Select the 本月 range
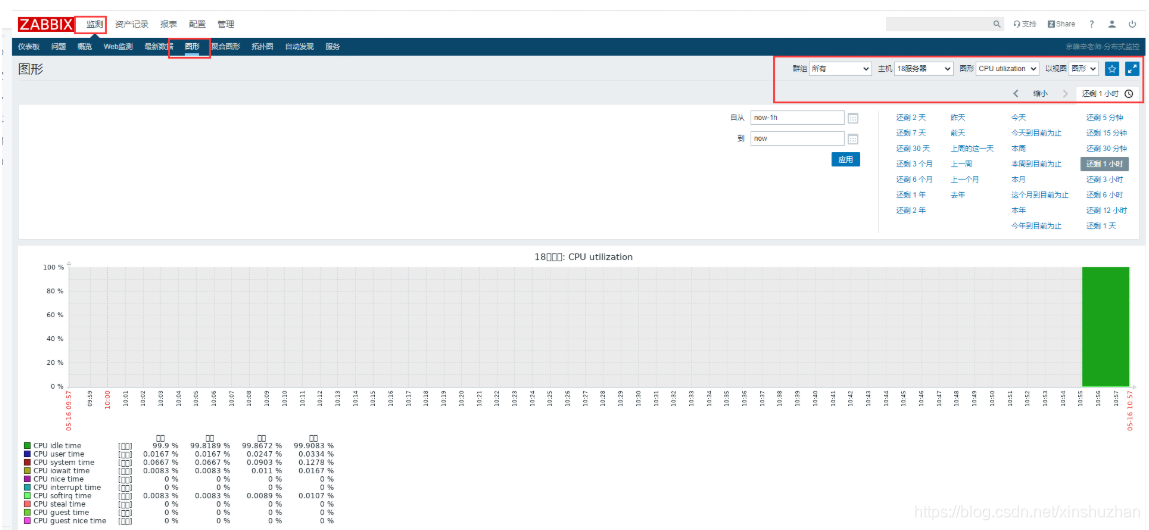 pos(1019,179)
